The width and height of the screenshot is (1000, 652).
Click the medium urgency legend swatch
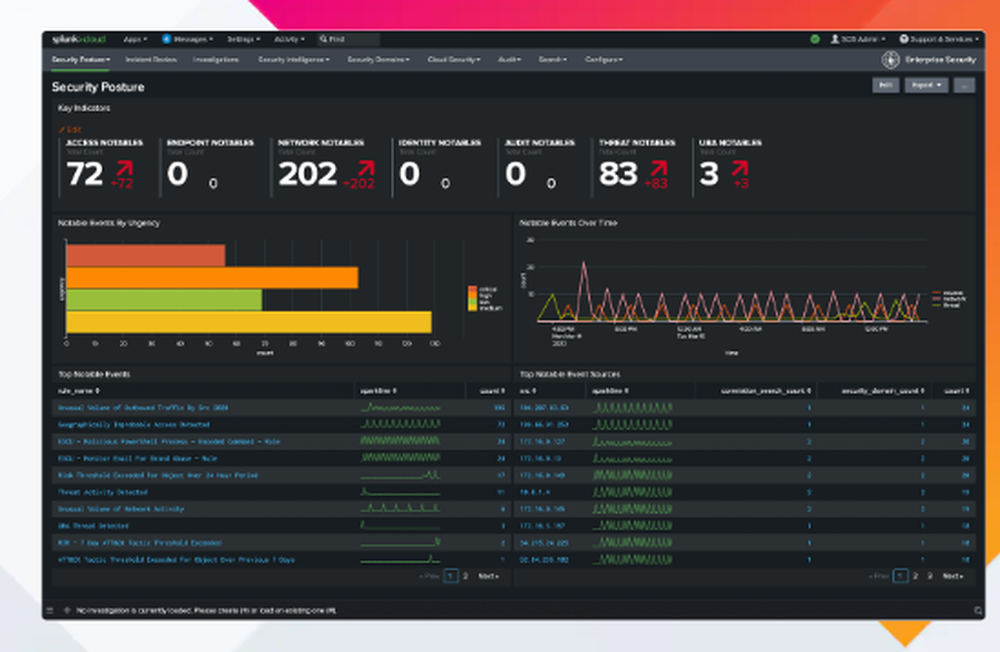473,308
